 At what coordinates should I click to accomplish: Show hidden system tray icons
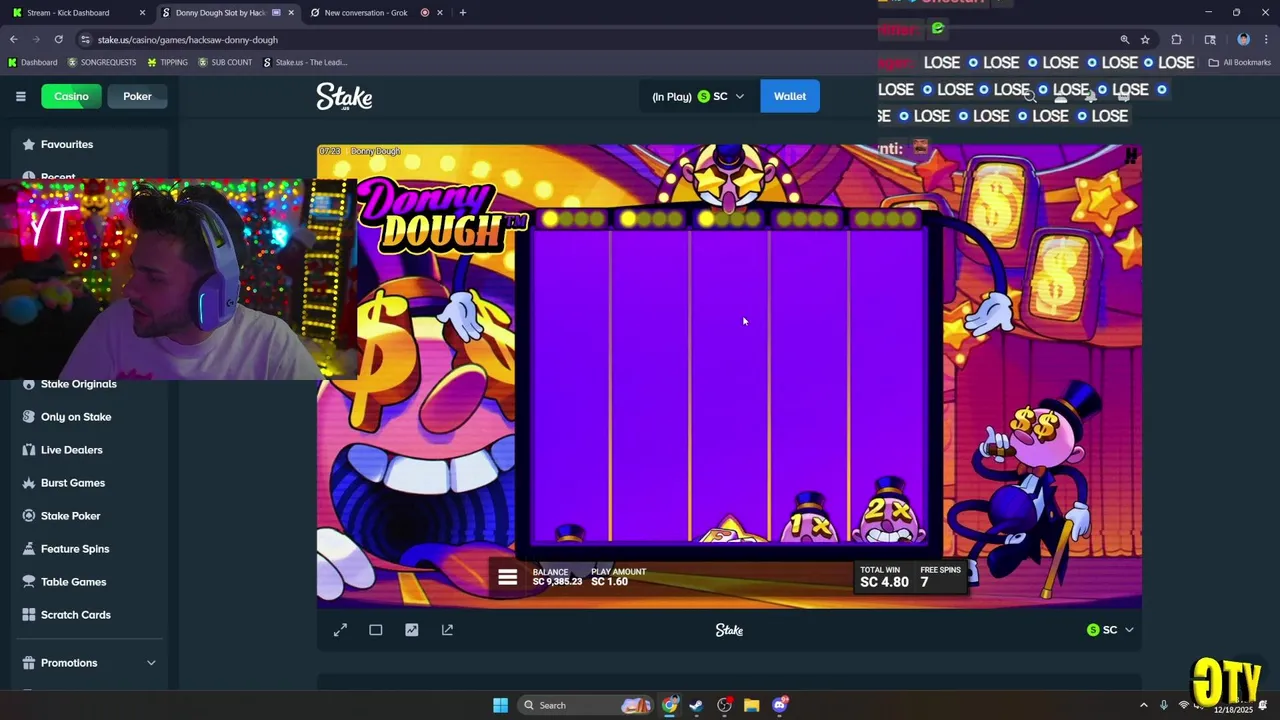(x=1144, y=705)
